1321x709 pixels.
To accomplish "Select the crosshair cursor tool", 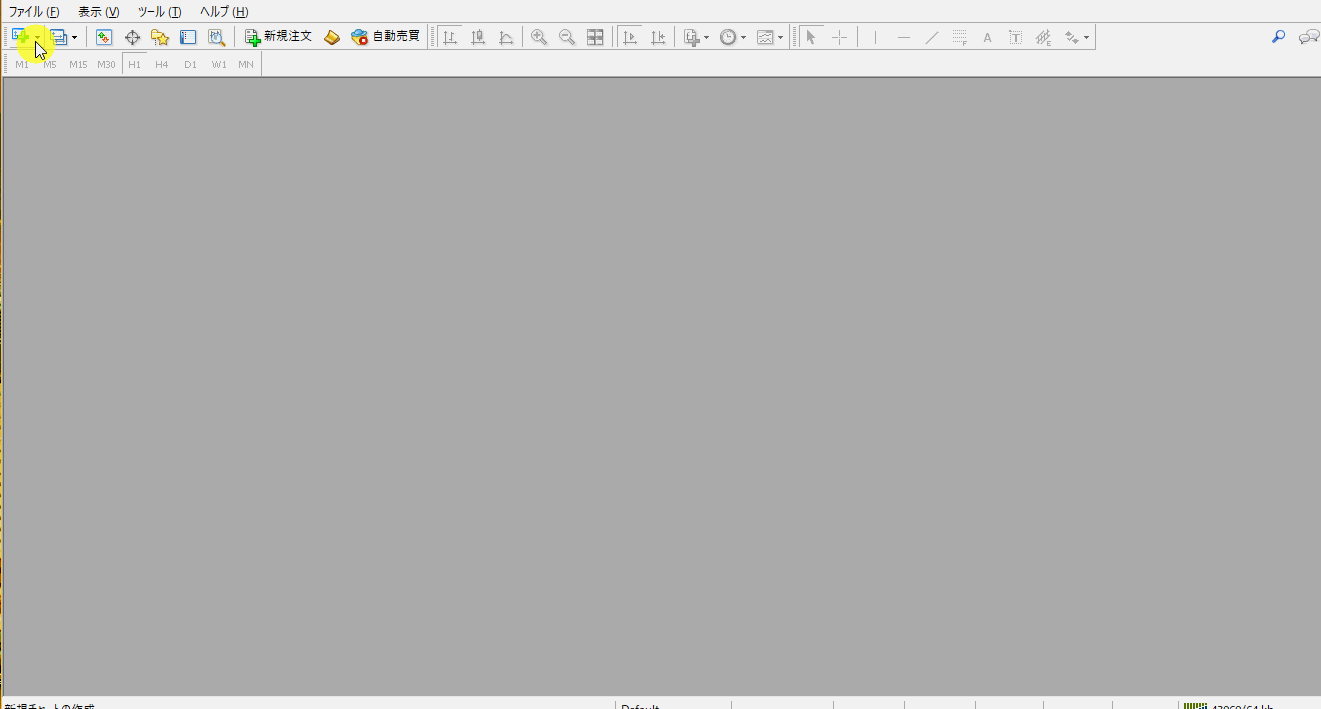I will pos(839,37).
